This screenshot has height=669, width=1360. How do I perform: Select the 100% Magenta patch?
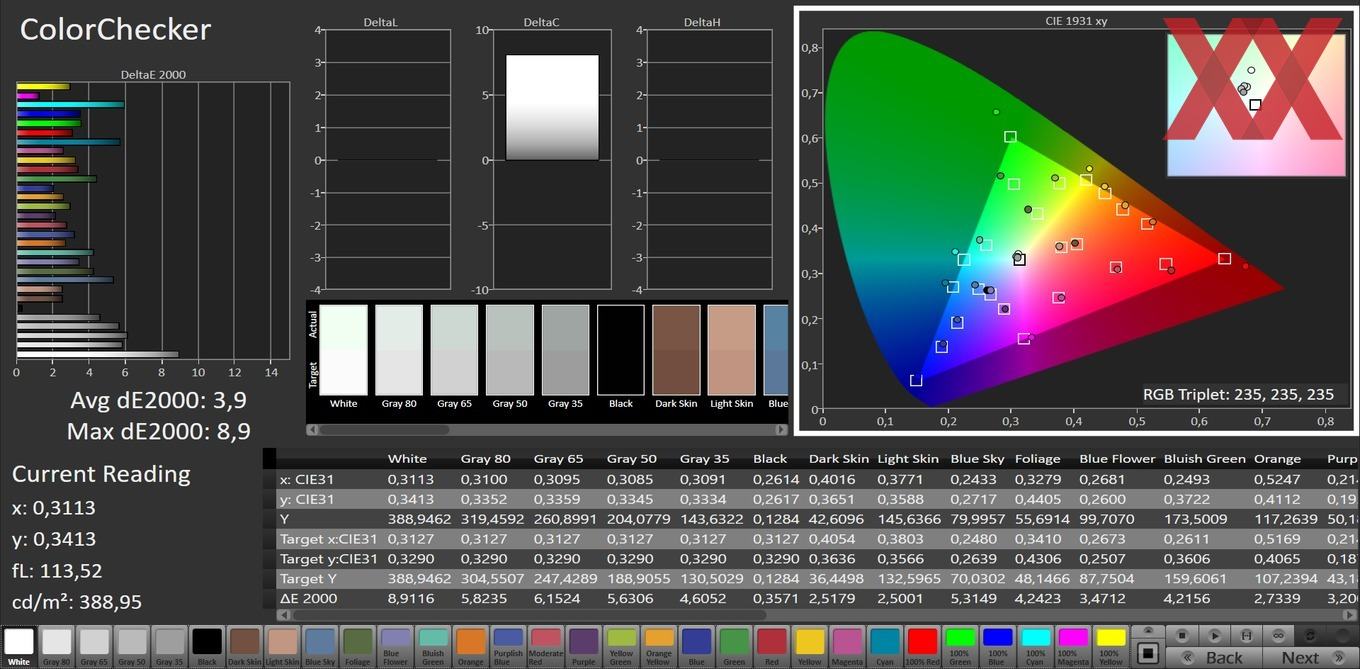[x=1073, y=646]
